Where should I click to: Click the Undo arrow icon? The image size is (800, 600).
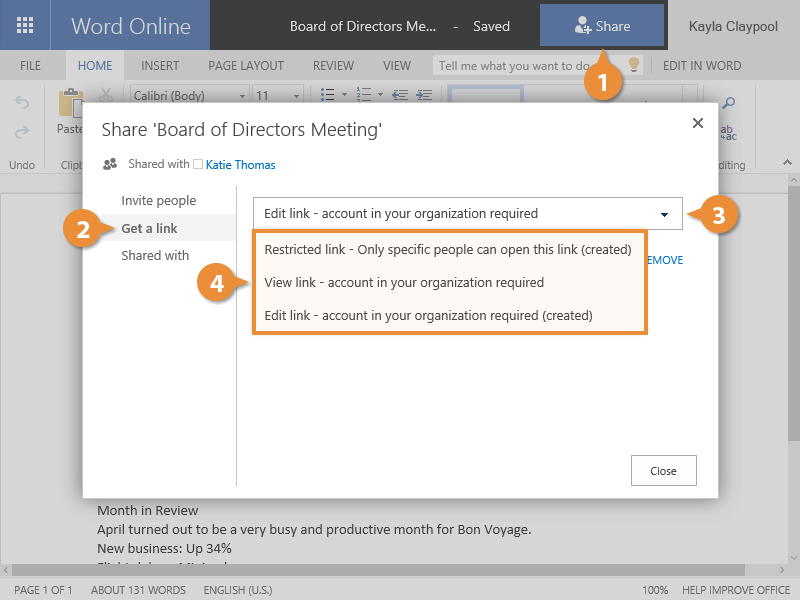pos(23,102)
